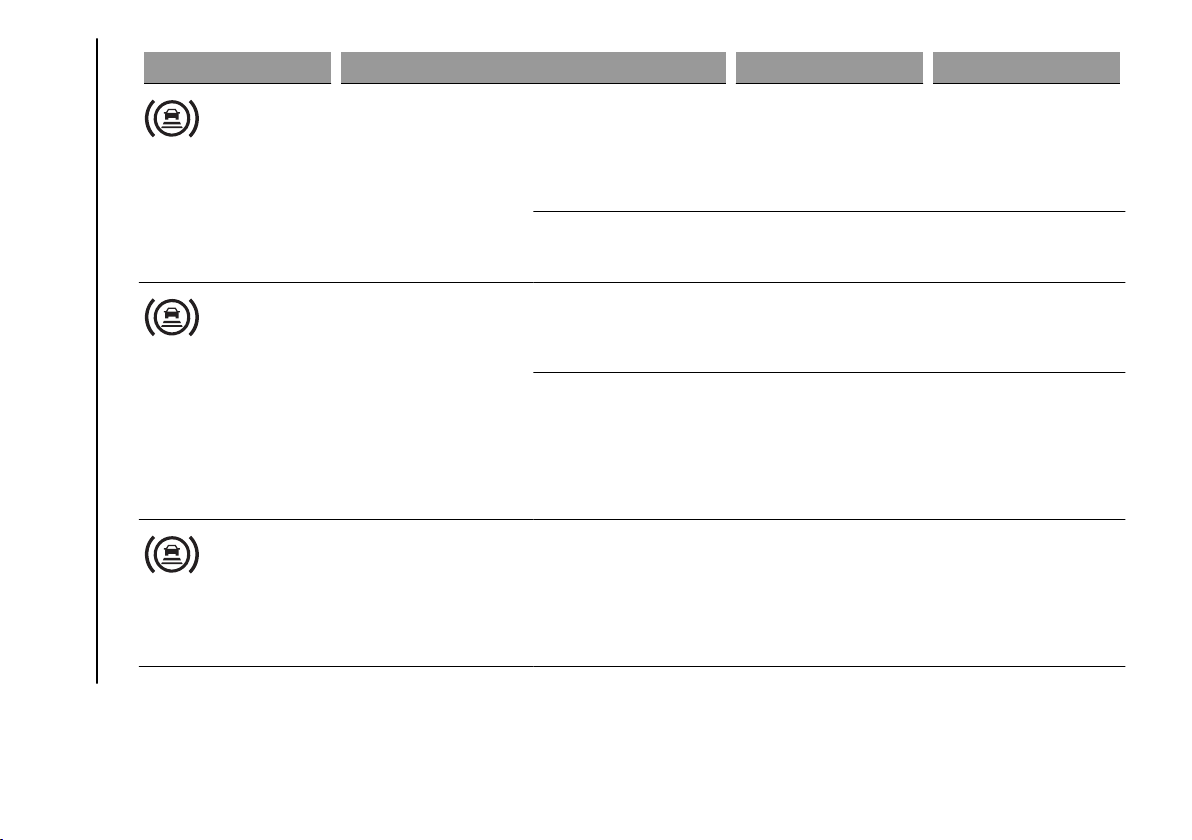Select the first gray column header

(x=237, y=67)
